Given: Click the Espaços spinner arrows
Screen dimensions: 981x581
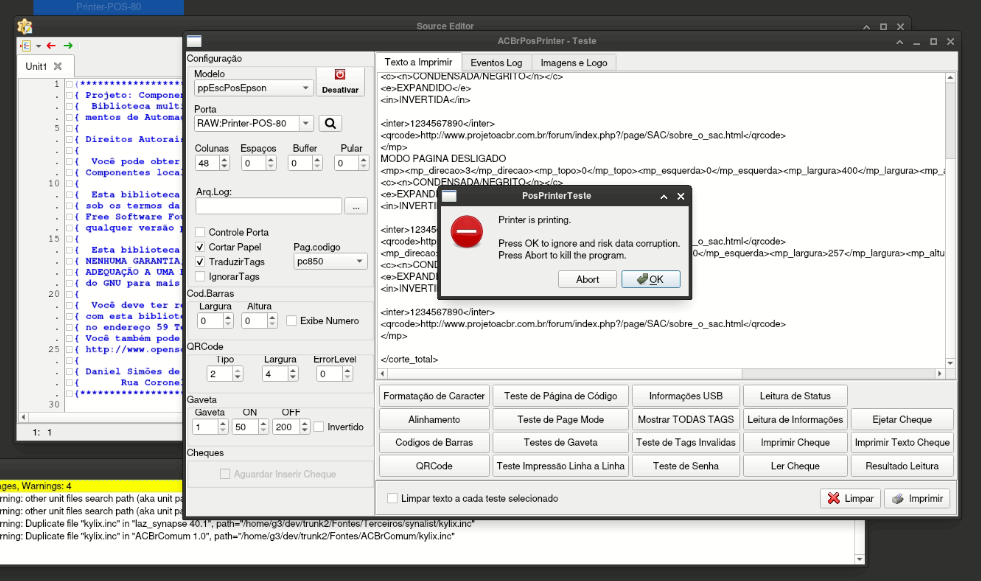Looking at the screenshot, I should coord(271,163).
